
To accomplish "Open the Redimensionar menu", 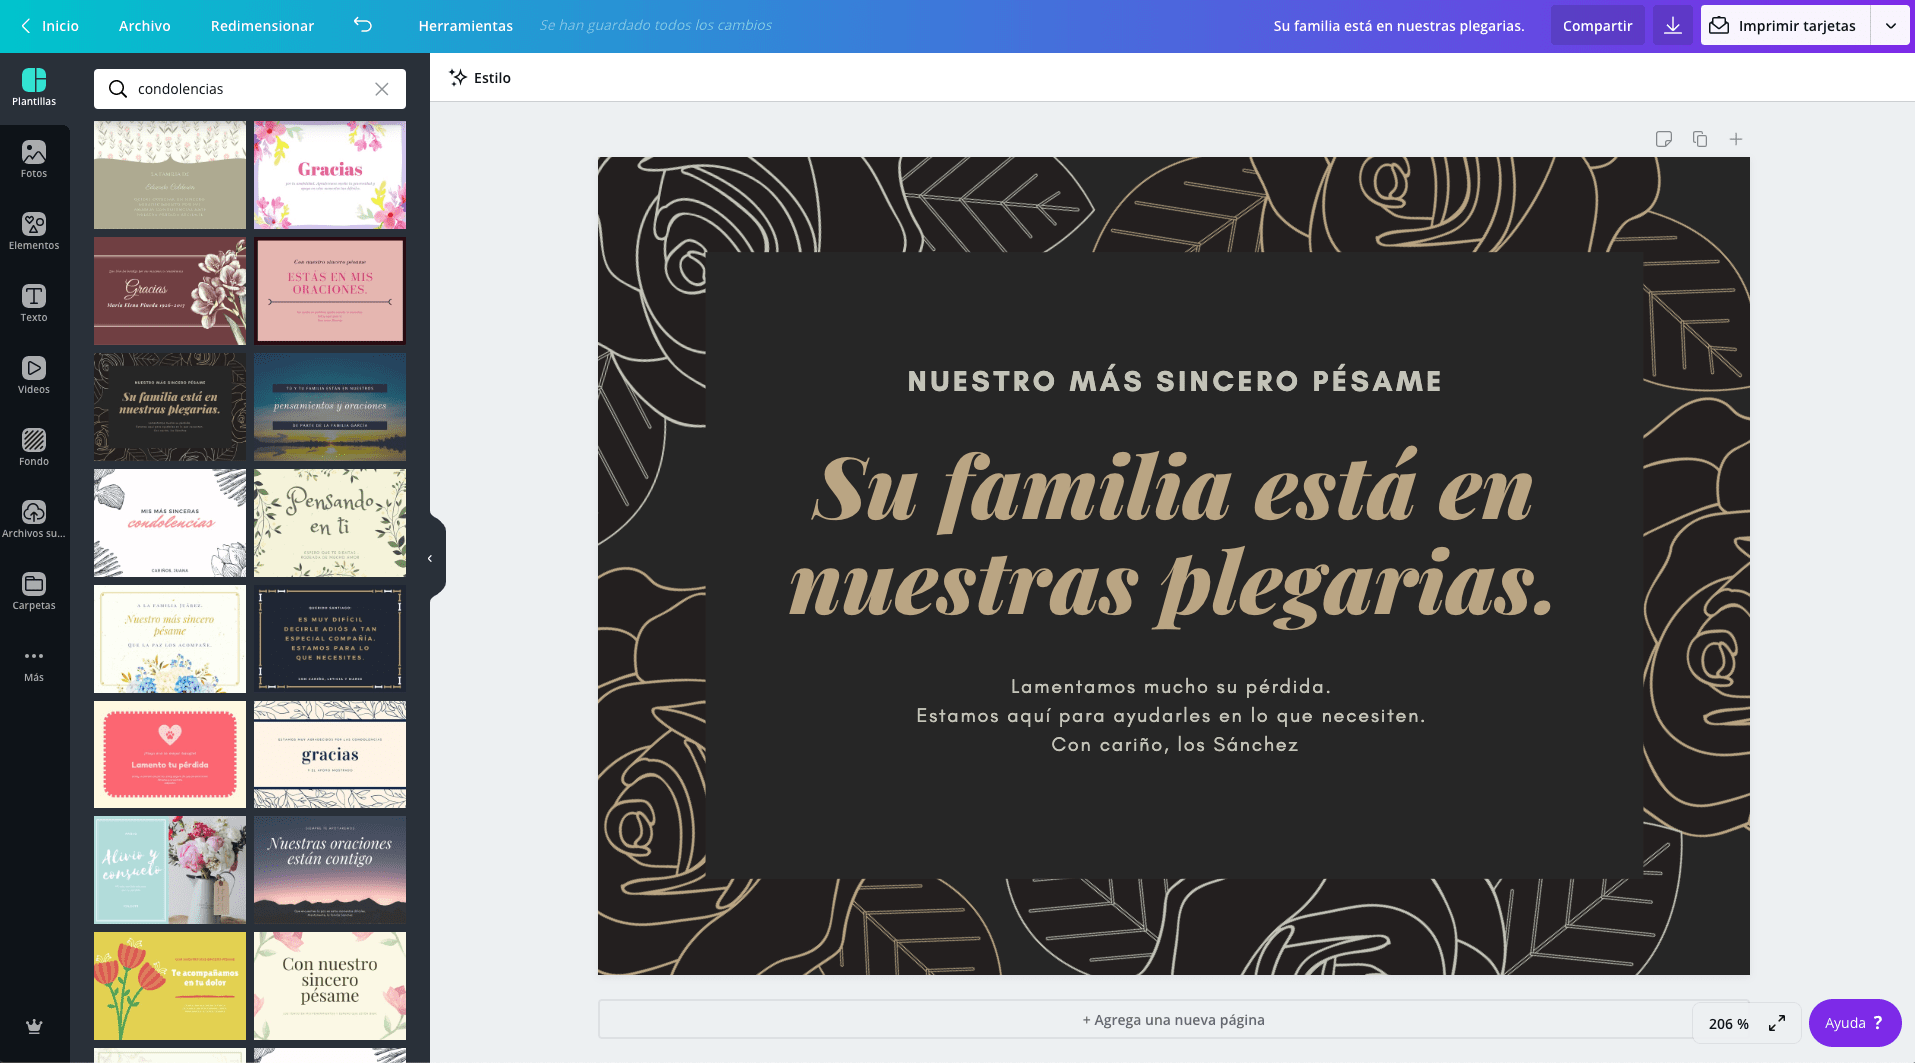I will pyautogui.click(x=262, y=26).
